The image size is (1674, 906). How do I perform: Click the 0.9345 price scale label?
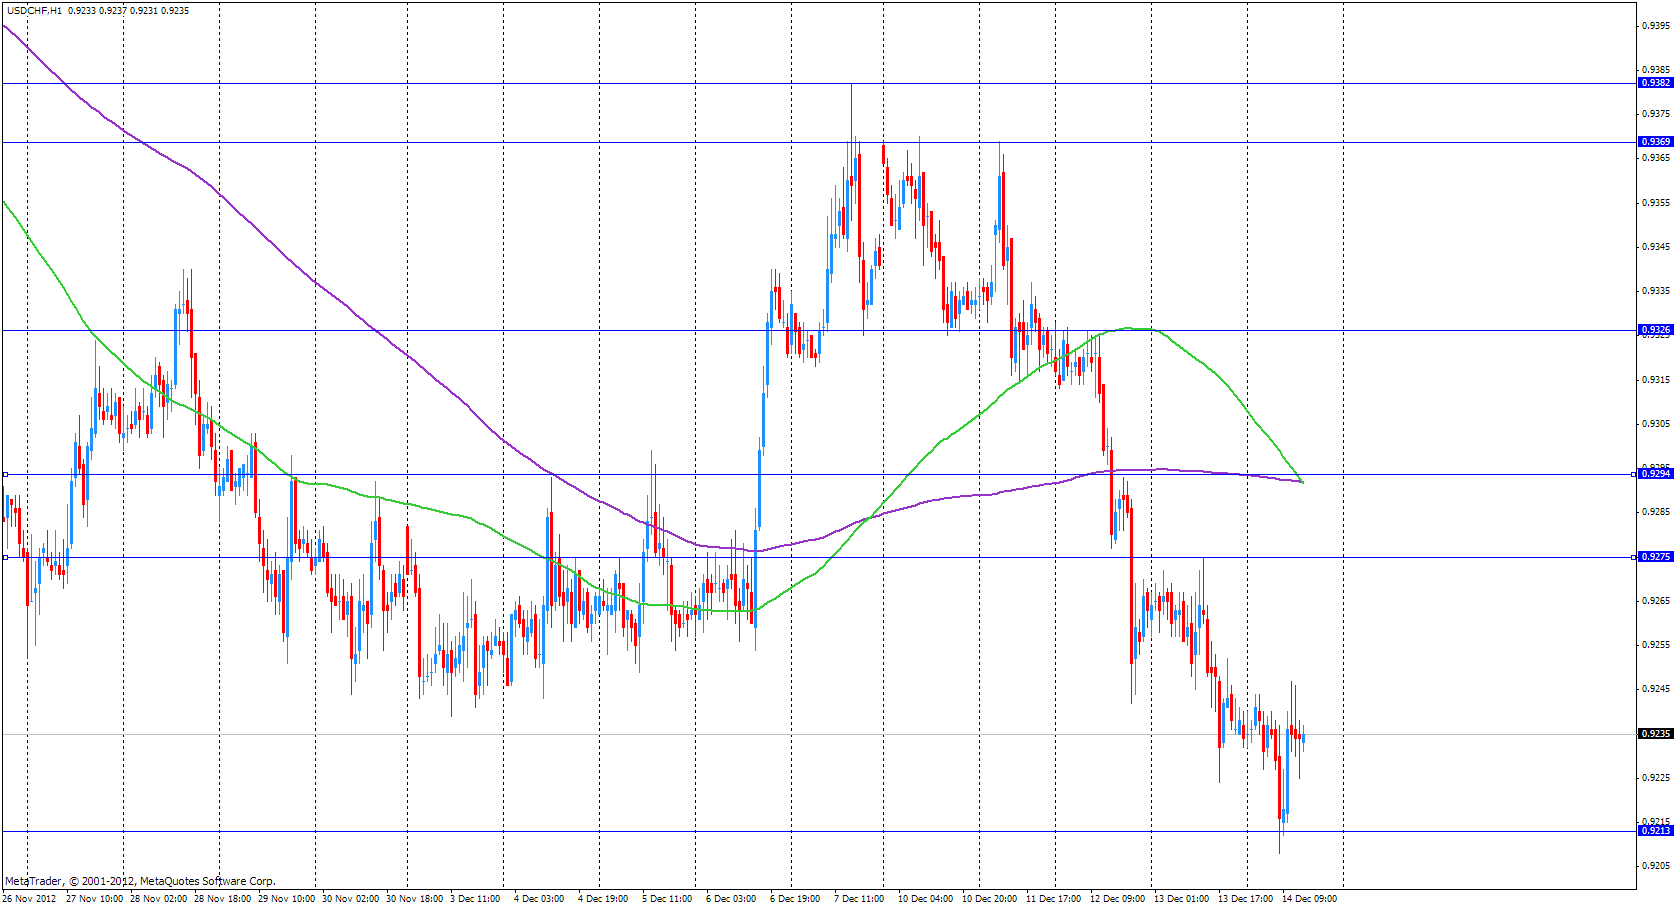tap(1656, 247)
